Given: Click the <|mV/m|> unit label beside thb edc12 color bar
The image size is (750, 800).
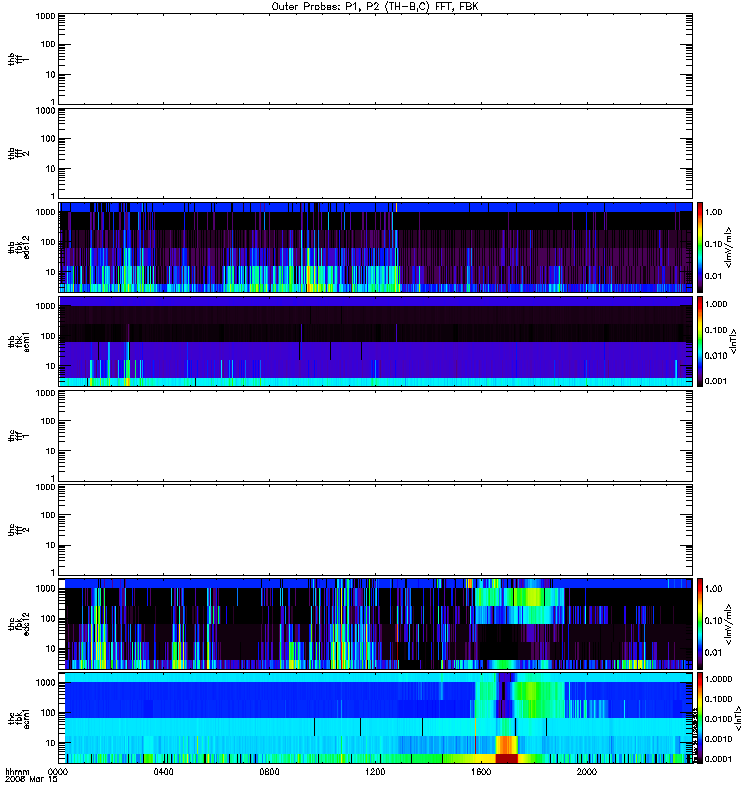Looking at the screenshot, I should tap(729, 247).
